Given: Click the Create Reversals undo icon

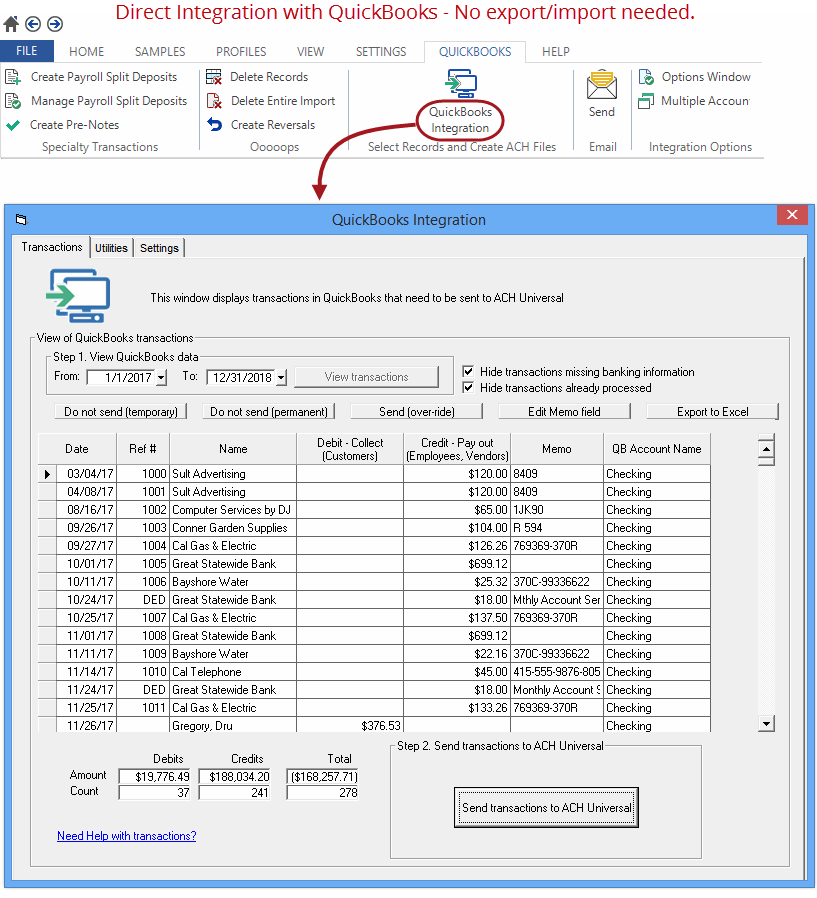Looking at the screenshot, I should 214,124.
